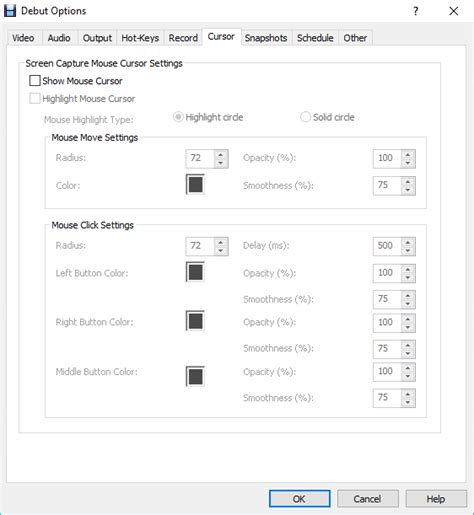Open the Middle Button Color swatch
This screenshot has height=515, width=474.
(195, 376)
